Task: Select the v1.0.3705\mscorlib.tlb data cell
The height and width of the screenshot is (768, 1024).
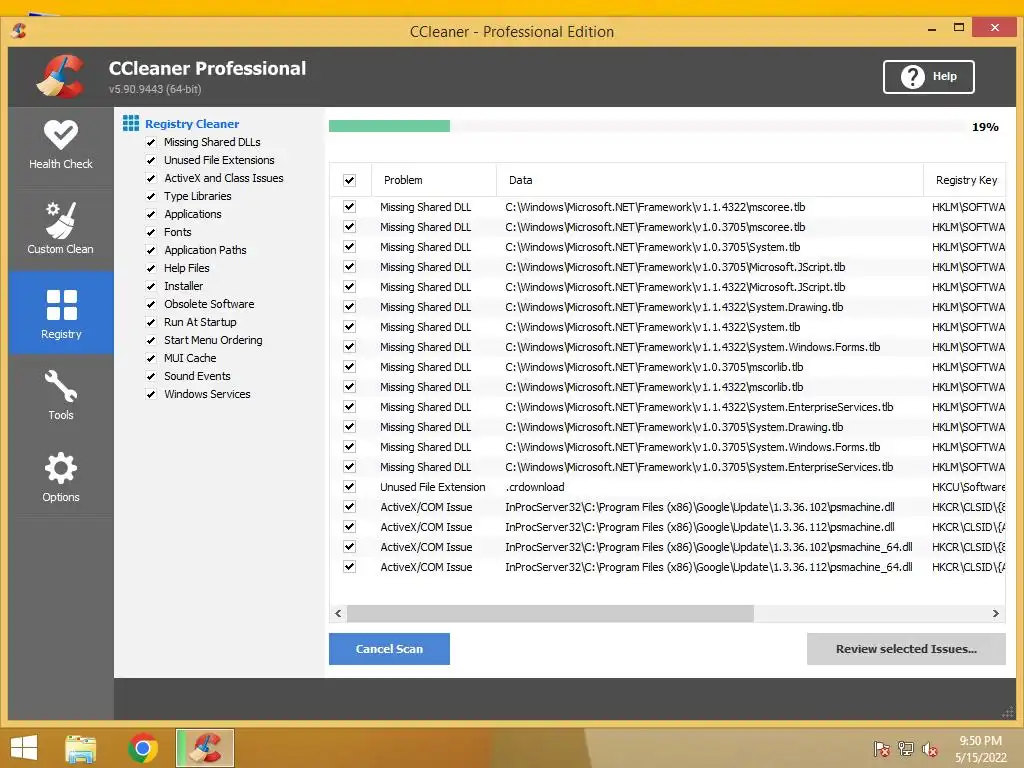Action: (654, 367)
